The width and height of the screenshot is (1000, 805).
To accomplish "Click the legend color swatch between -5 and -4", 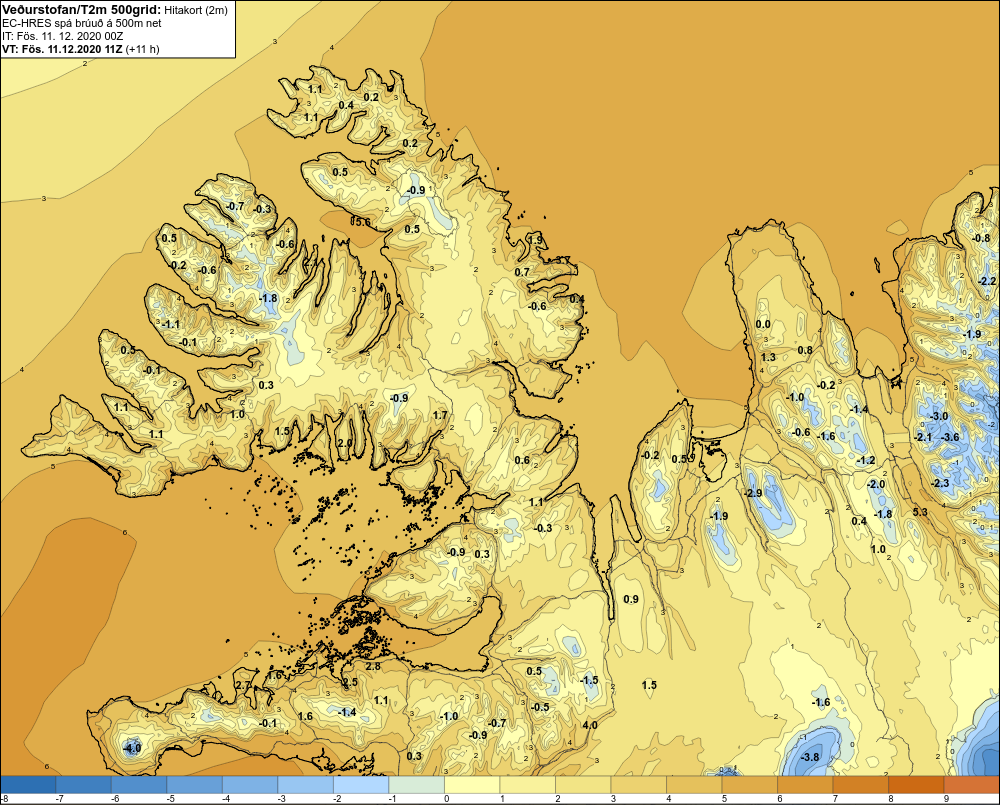I will [x=195, y=784].
